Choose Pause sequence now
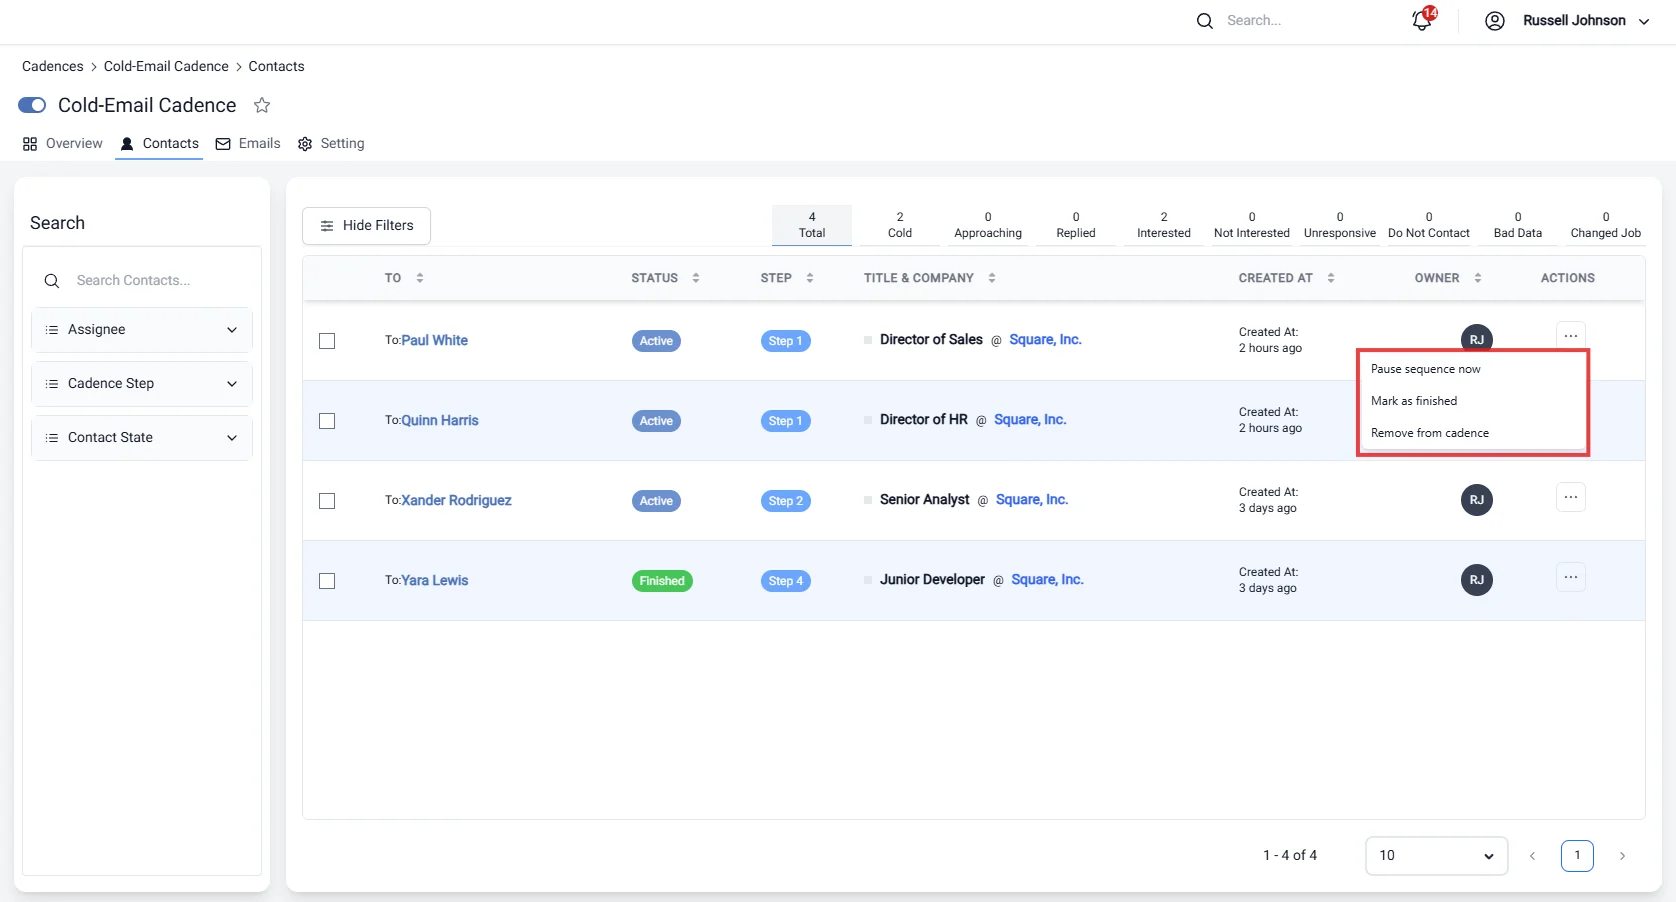The image size is (1676, 902). (x=1425, y=369)
